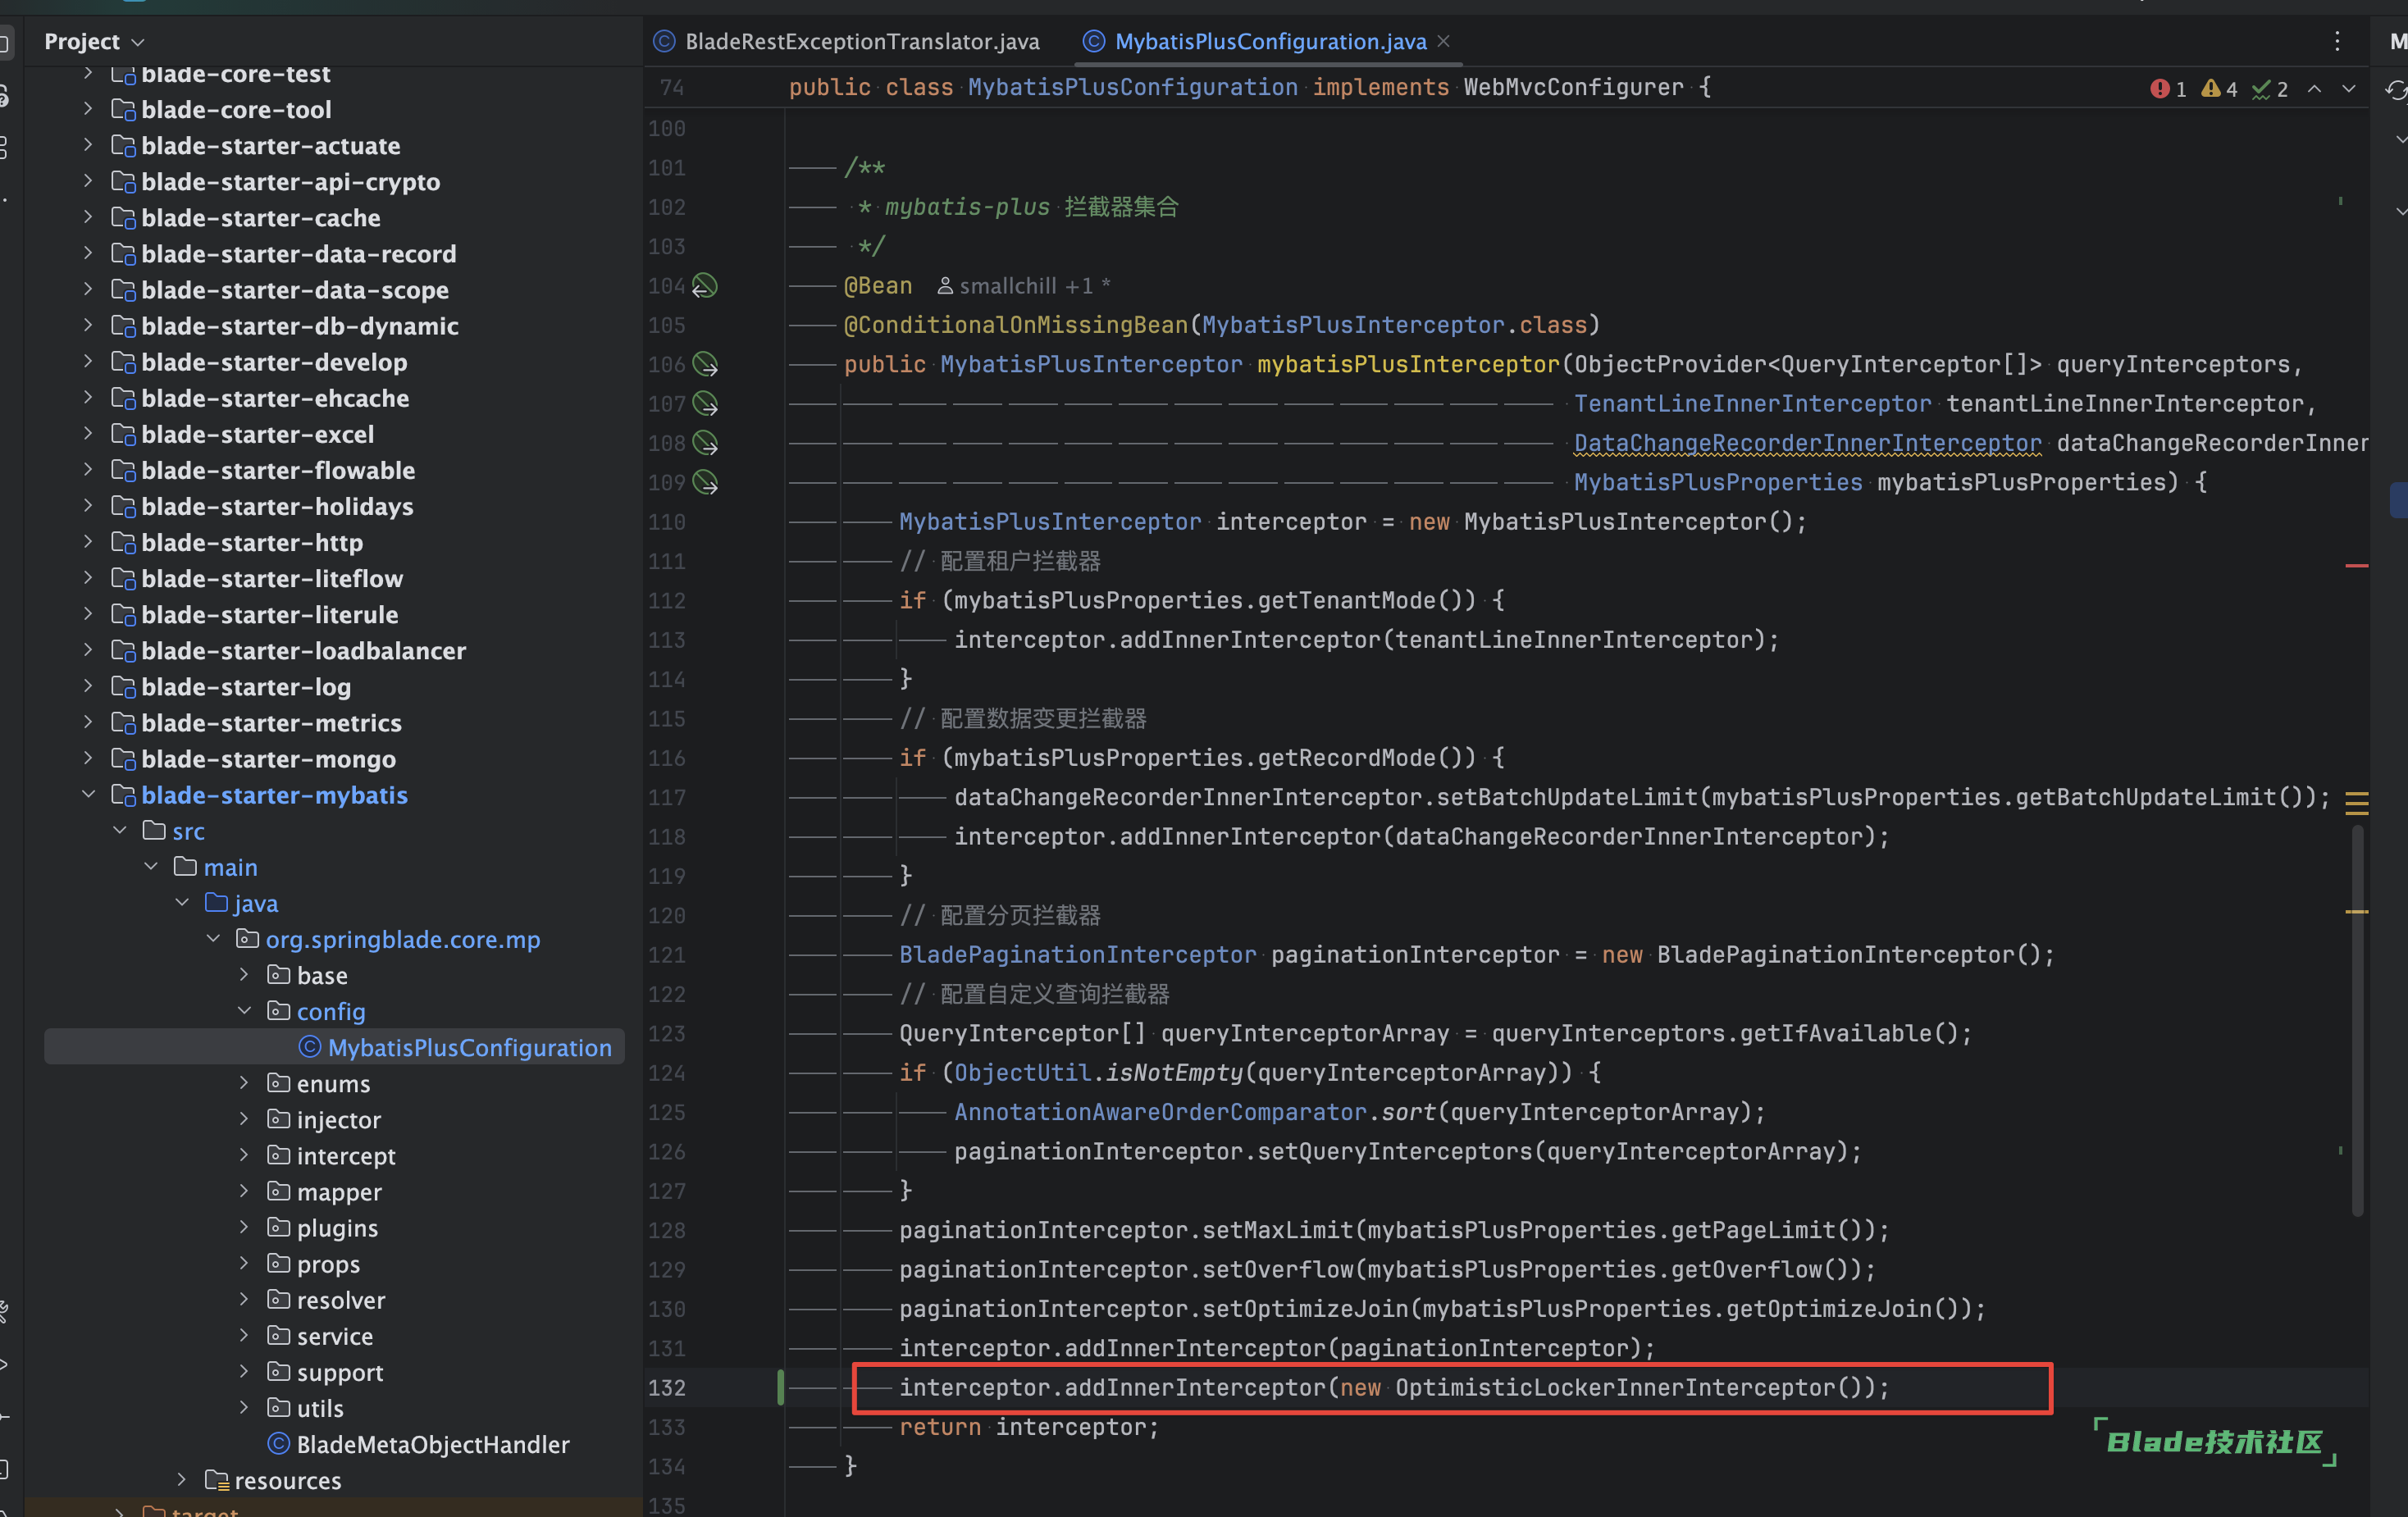Screen dimensions: 2408x1517
Task: Click line number 132 in gutter
Action: (x=667, y=1388)
